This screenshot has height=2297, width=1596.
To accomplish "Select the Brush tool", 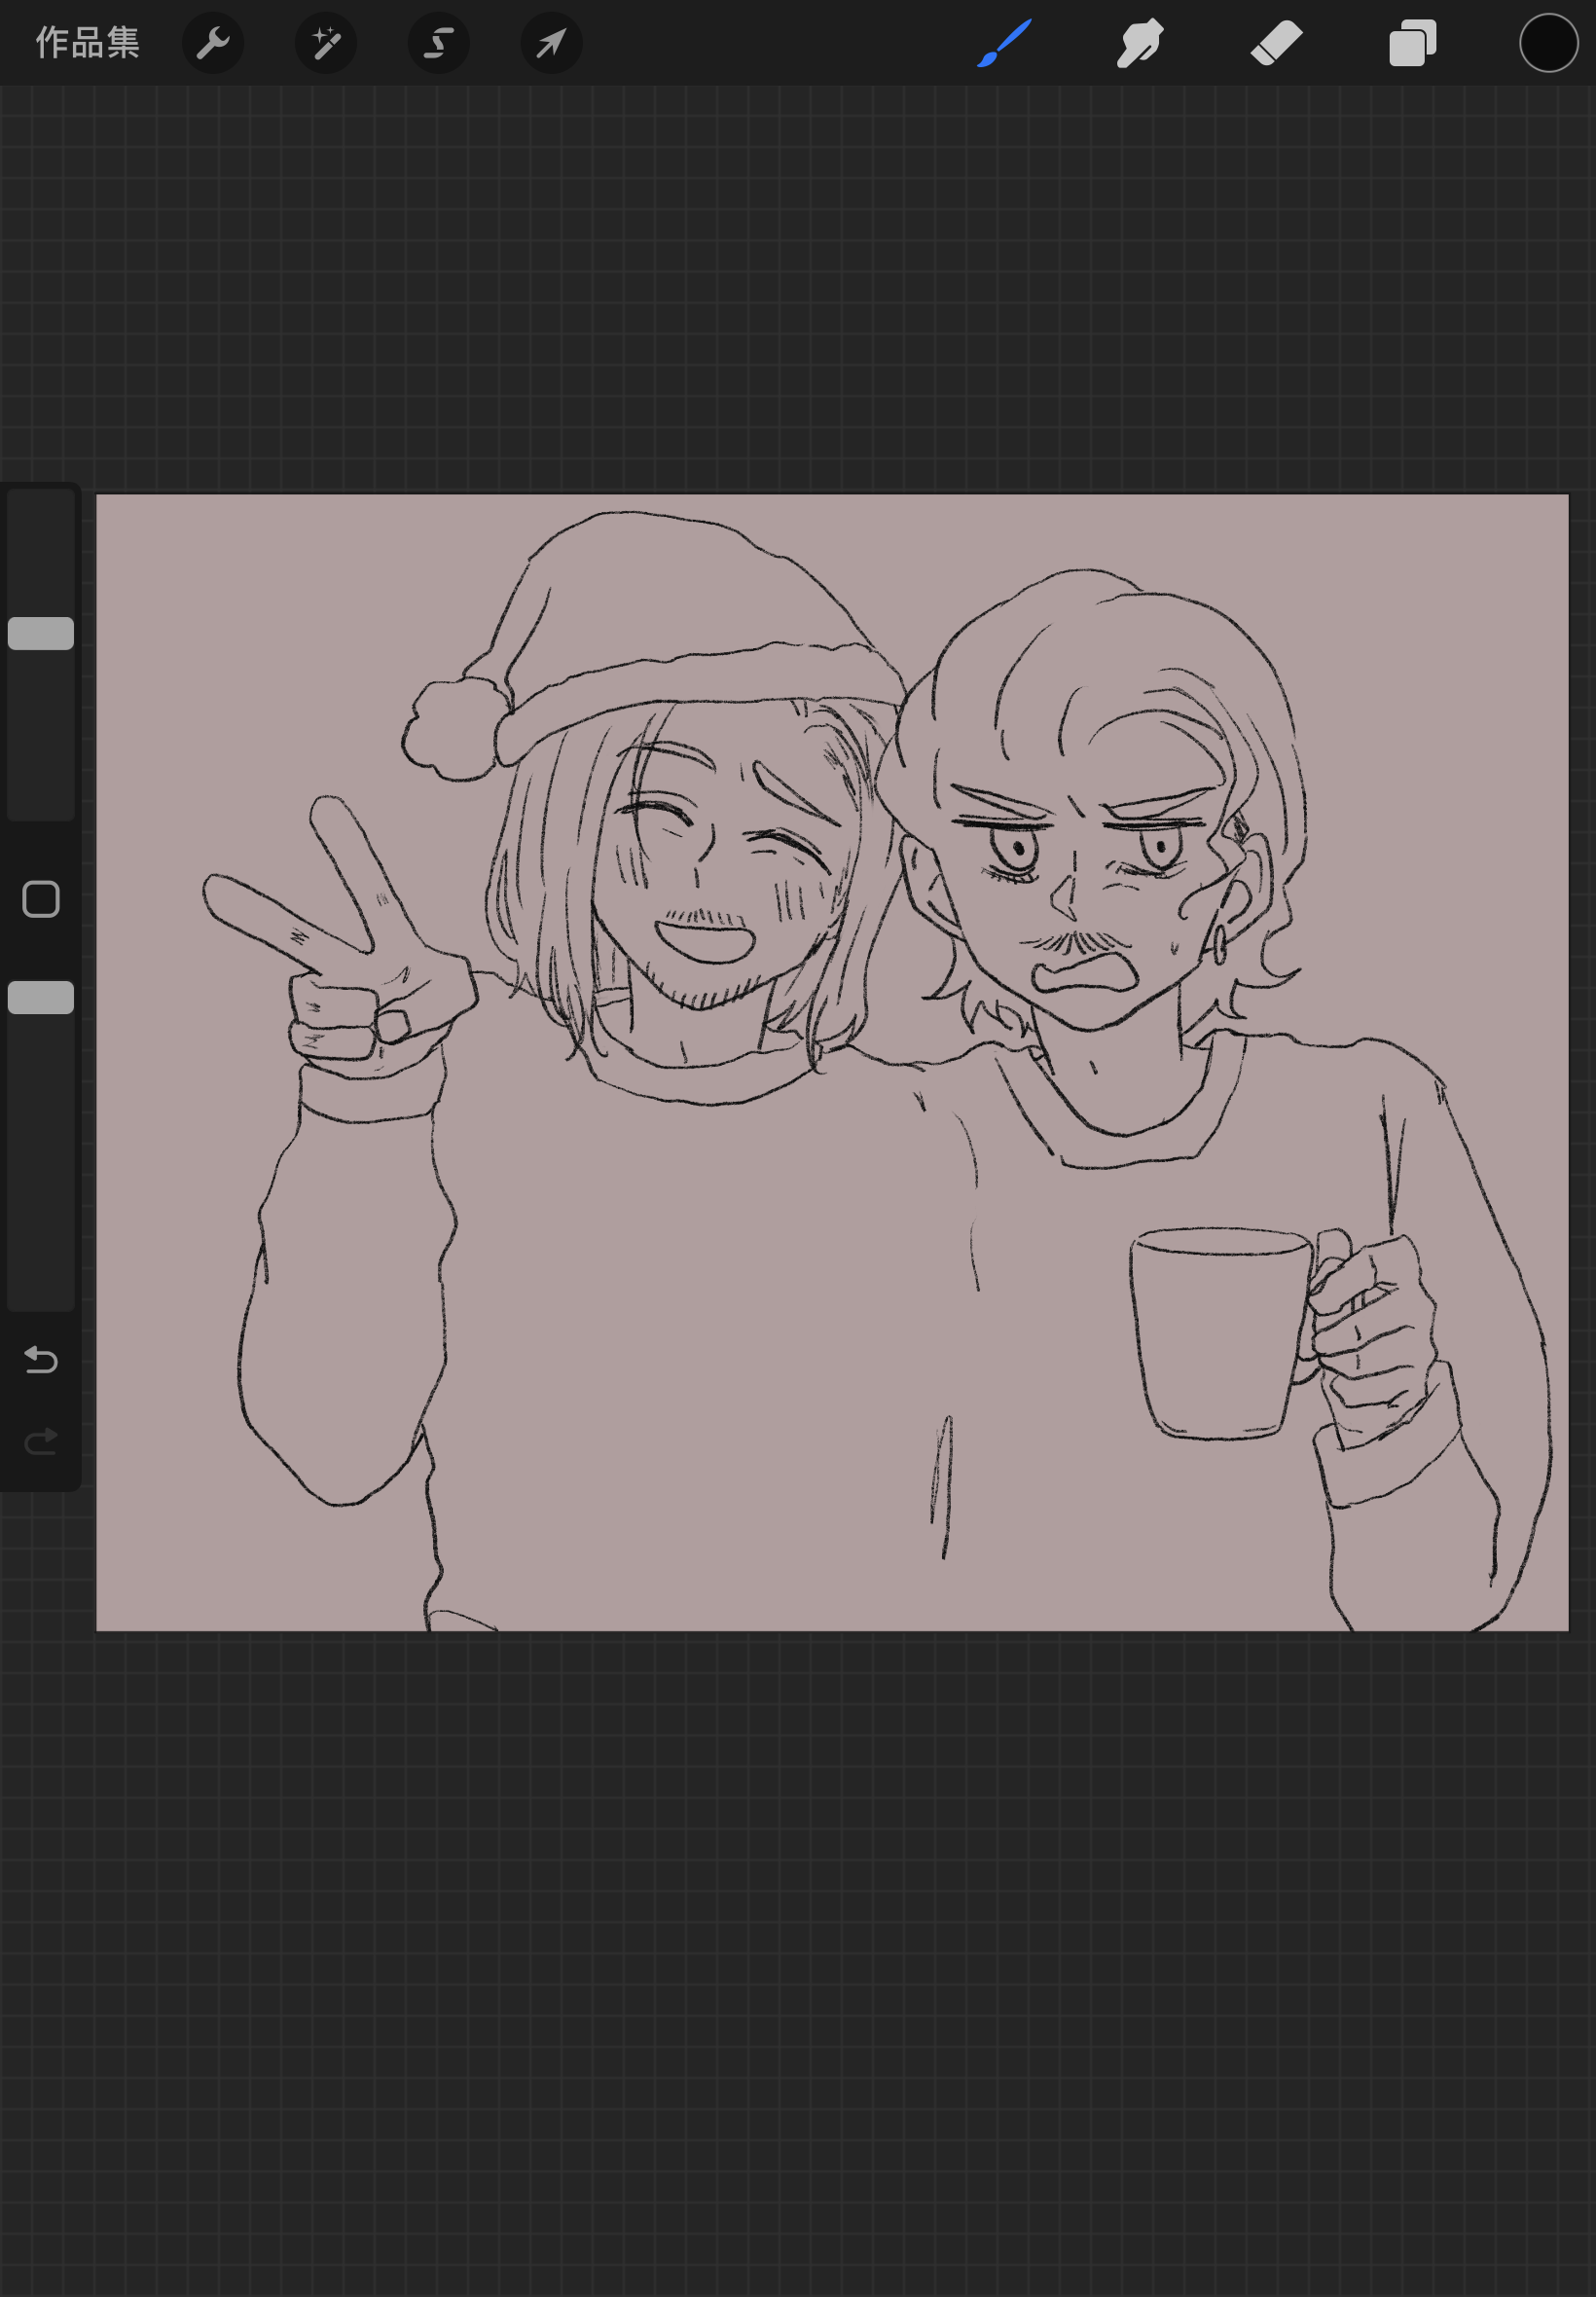I will click(1004, 43).
